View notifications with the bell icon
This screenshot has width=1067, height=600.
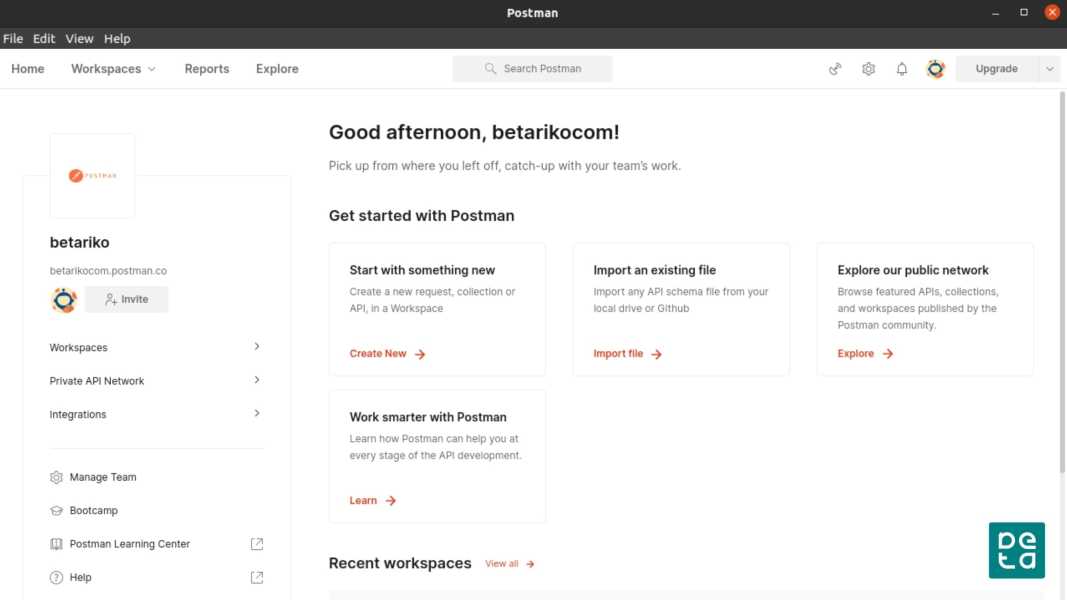pos(901,68)
